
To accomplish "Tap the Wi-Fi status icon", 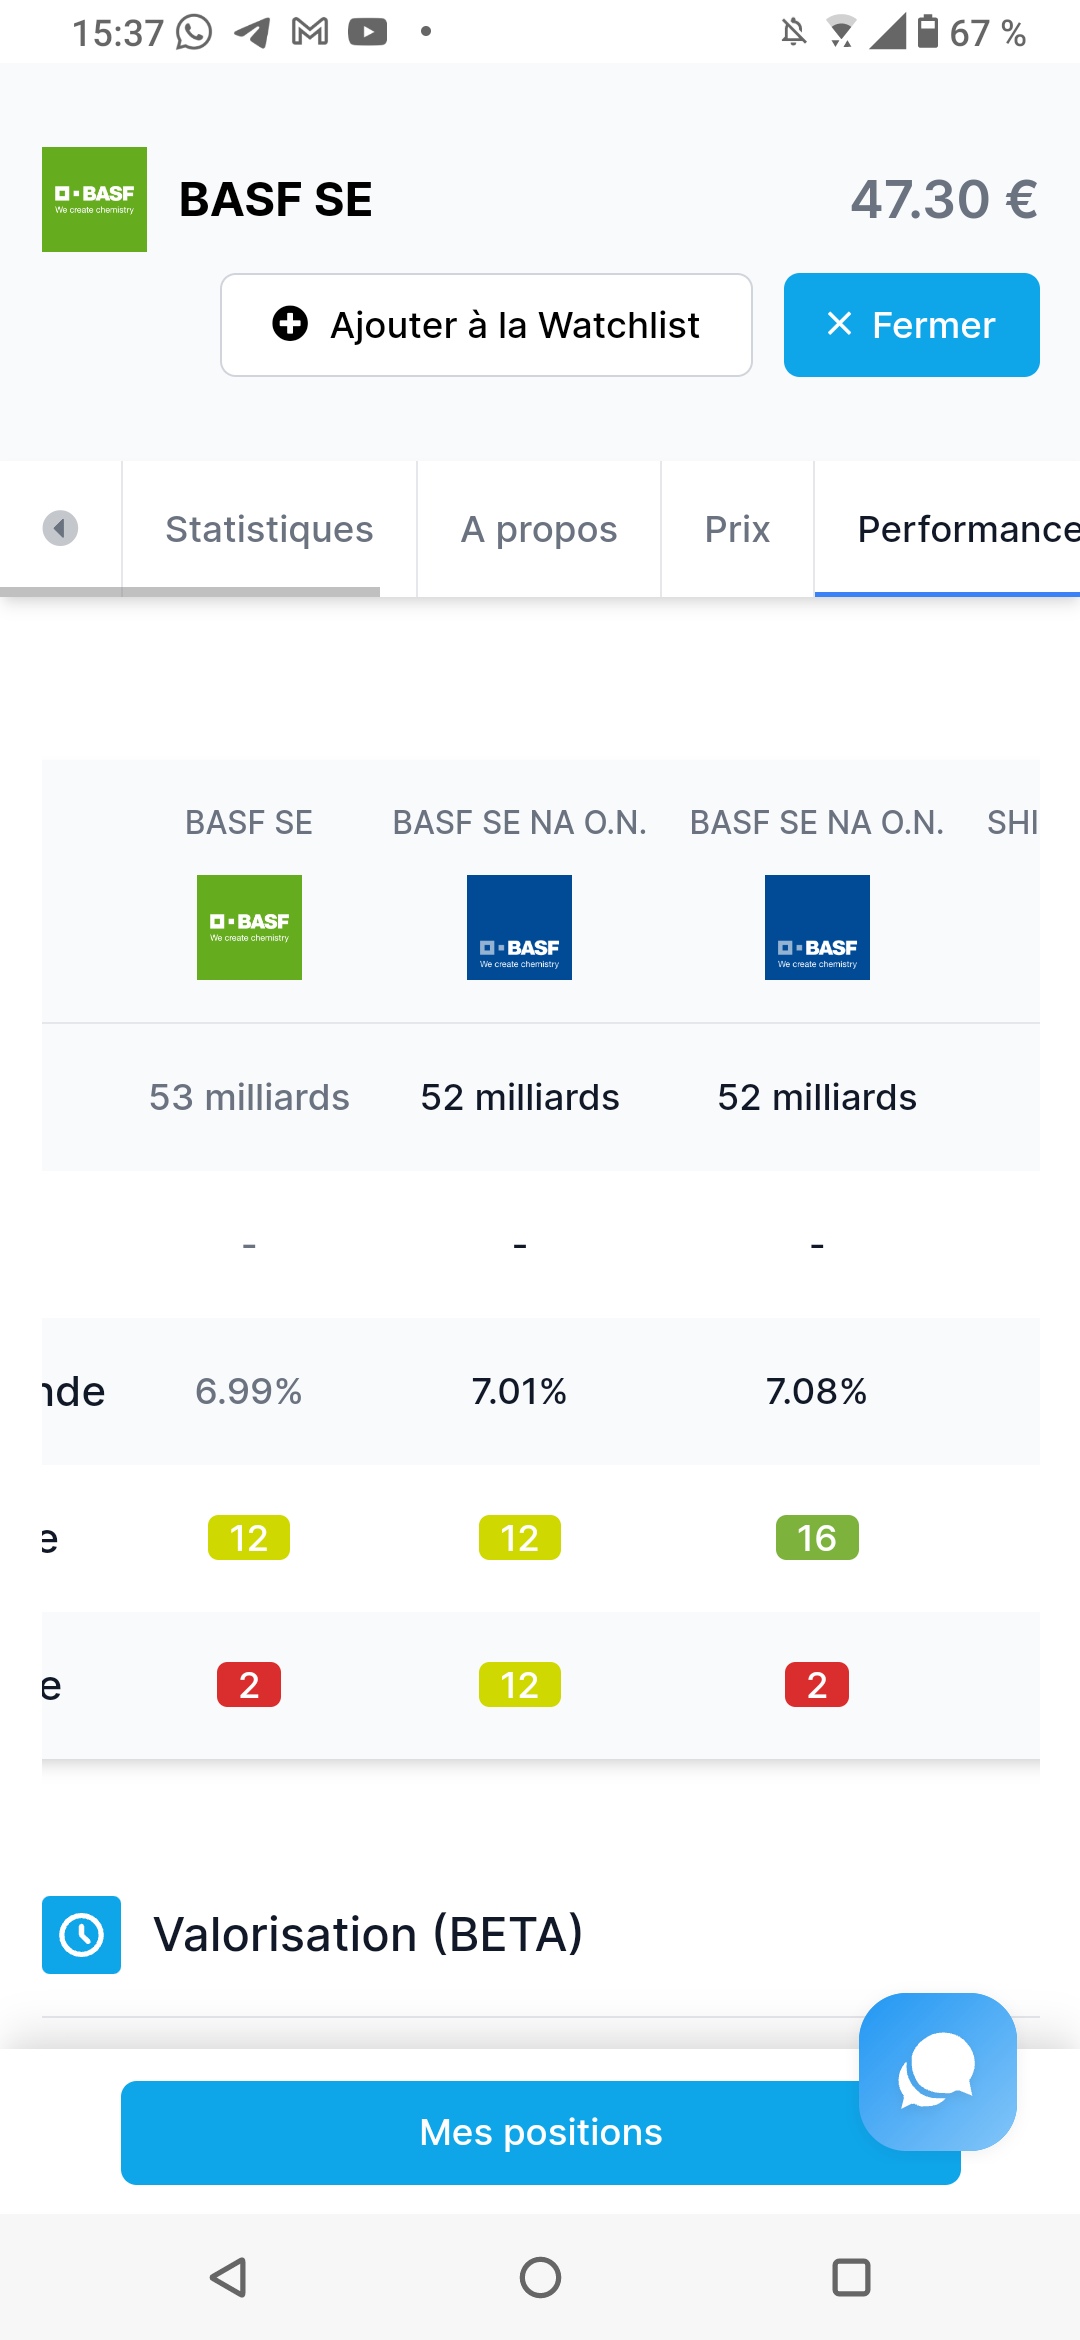I will tap(842, 33).
